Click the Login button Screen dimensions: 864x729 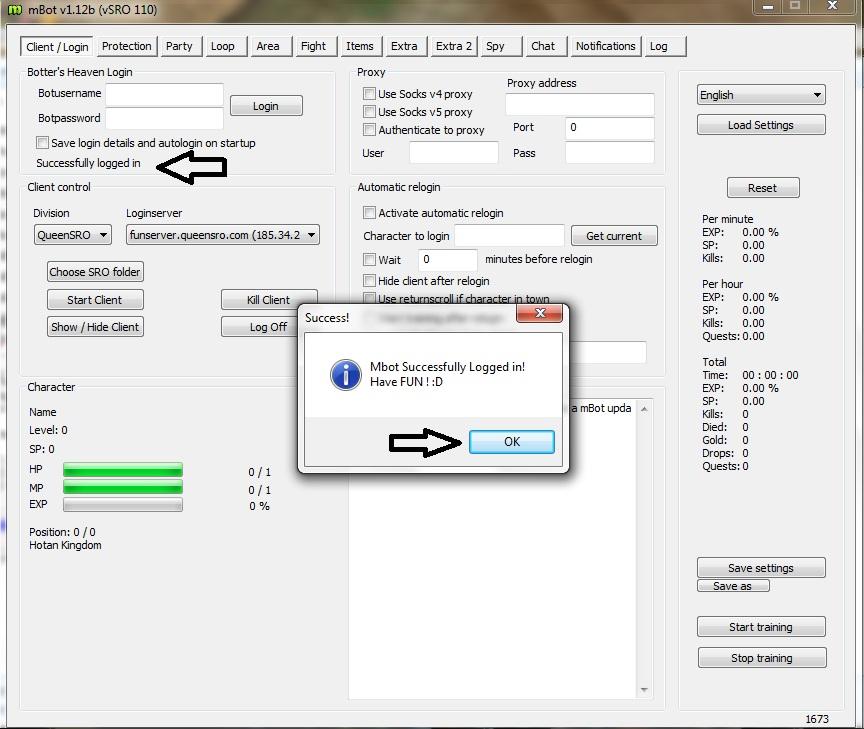266,106
